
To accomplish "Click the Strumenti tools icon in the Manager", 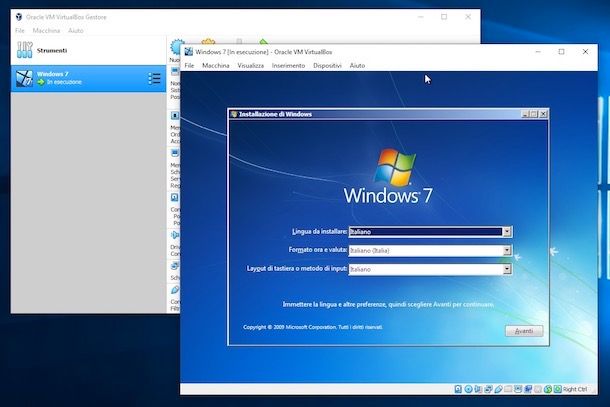I will (x=24, y=50).
